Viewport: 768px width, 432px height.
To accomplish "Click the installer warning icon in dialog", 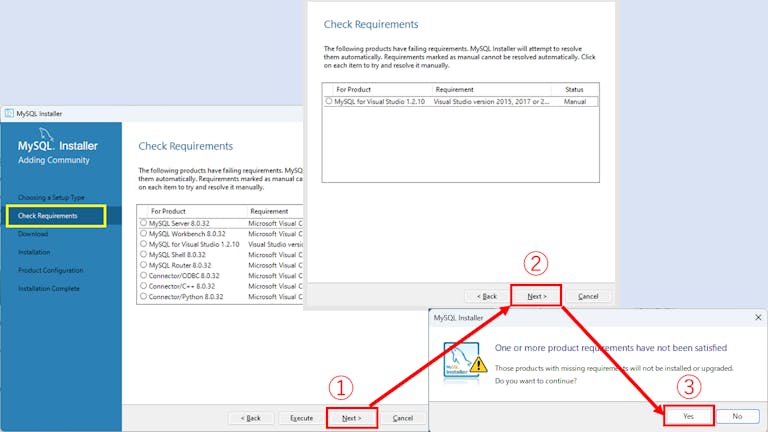I will click(x=465, y=360).
